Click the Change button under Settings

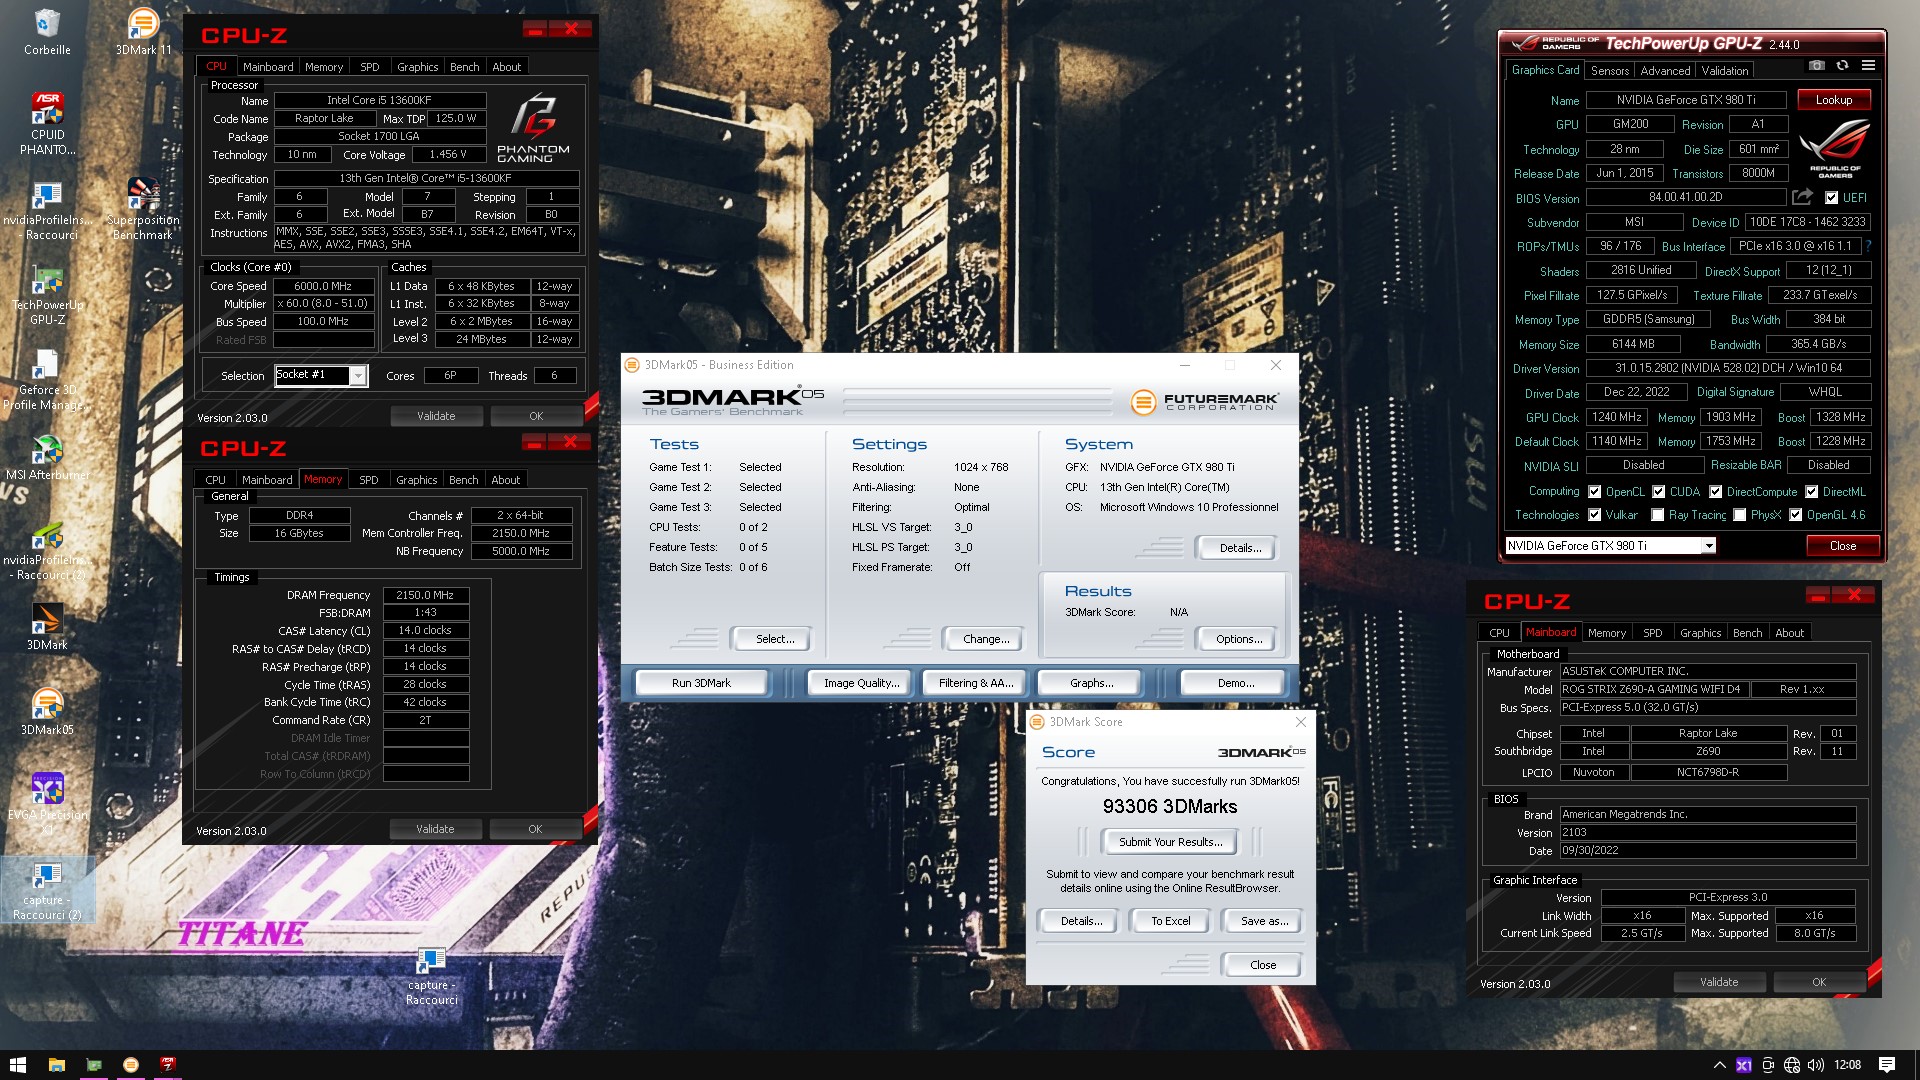click(986, 639)
